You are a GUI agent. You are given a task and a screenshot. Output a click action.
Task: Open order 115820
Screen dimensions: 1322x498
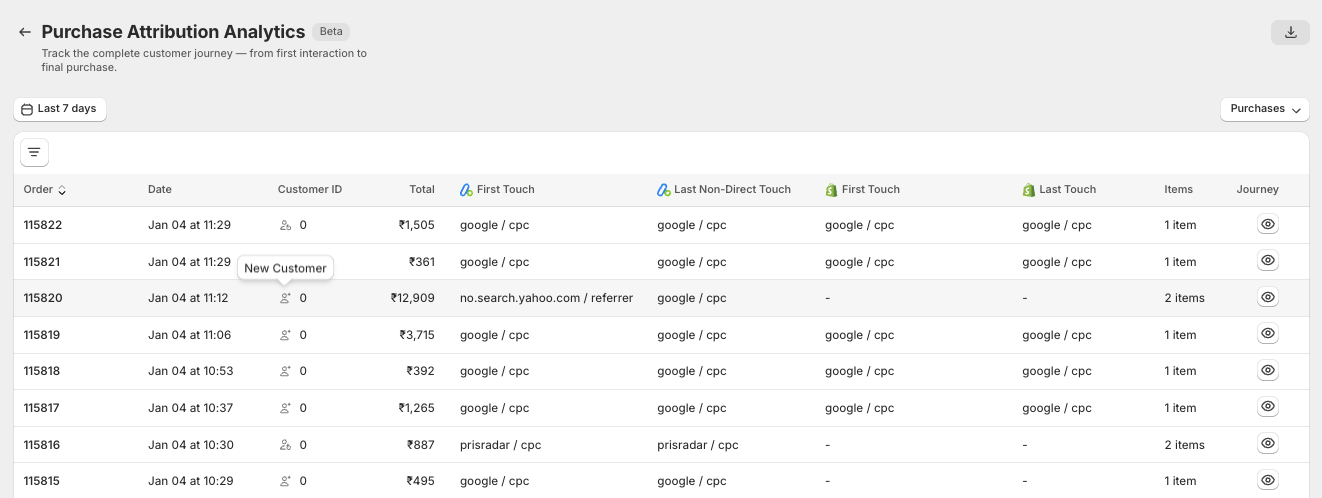coord(42,298)
